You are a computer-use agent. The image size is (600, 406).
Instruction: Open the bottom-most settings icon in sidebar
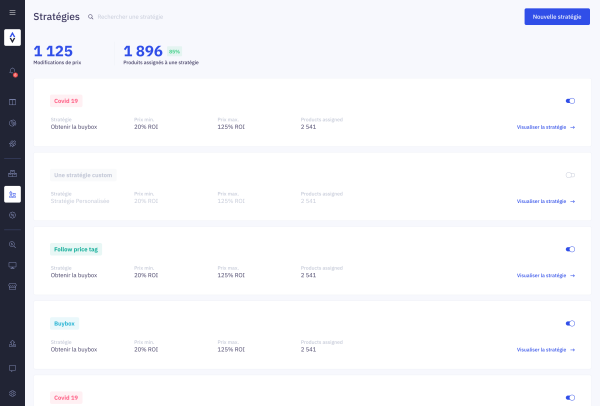pos(12,393)
